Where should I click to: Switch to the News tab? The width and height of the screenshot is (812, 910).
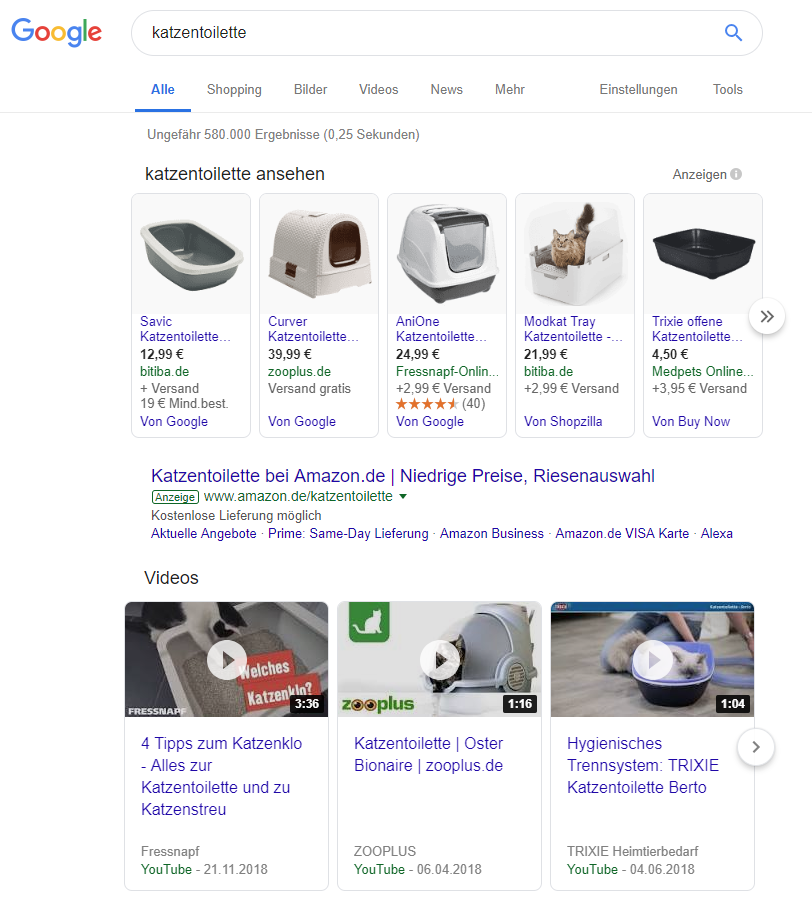[446, 89]
